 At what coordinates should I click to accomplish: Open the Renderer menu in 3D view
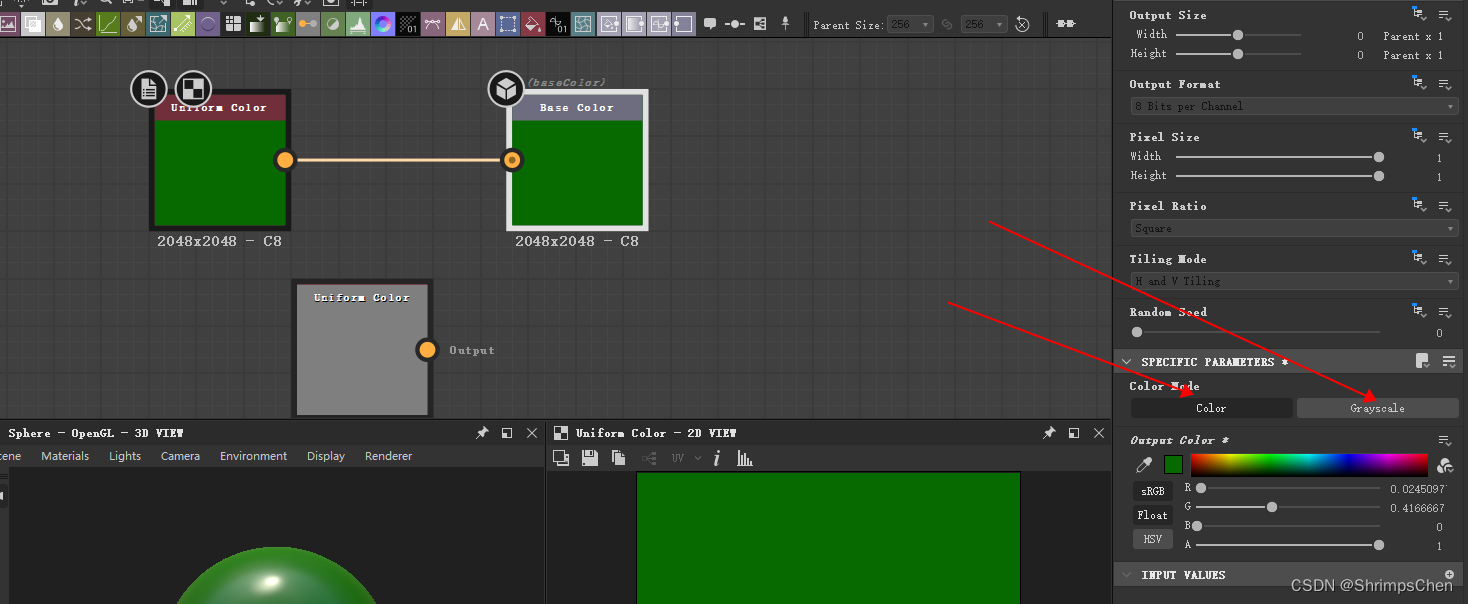(388, 456)
